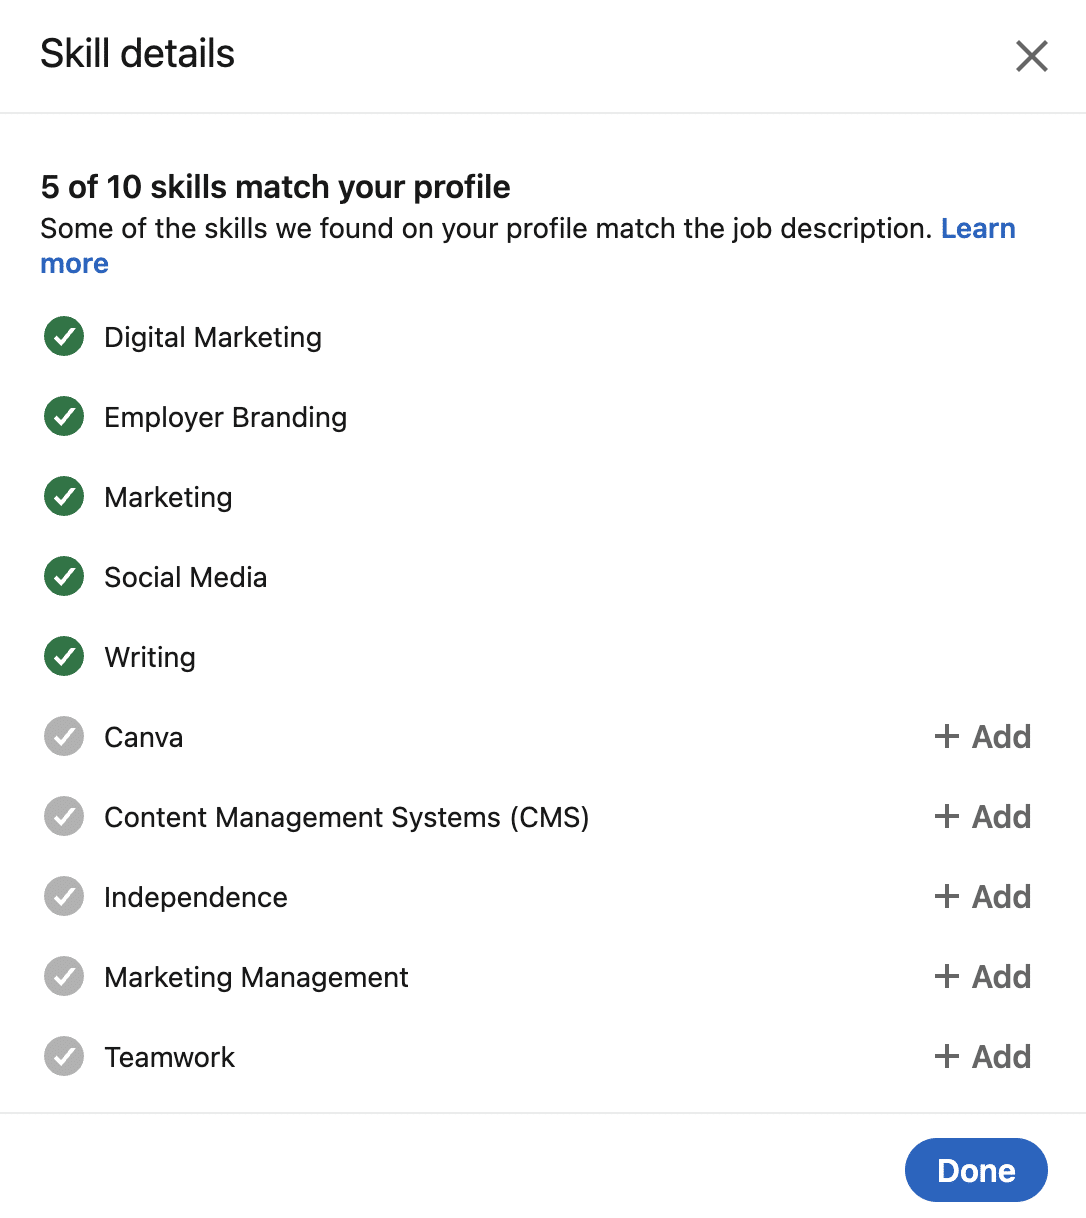Add Independence skill to profile
Image resolution: width=1086 pixels, height=1218 pixels.
(x=982, y=897)
